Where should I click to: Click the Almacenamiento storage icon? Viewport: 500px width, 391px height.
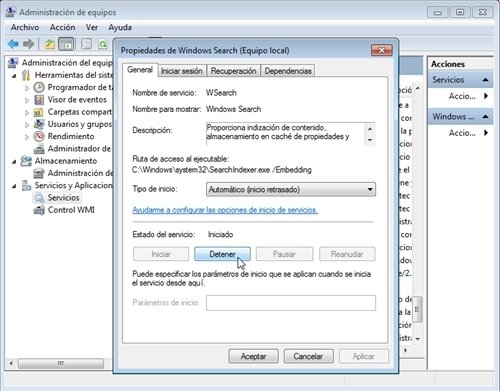[26, 161]
